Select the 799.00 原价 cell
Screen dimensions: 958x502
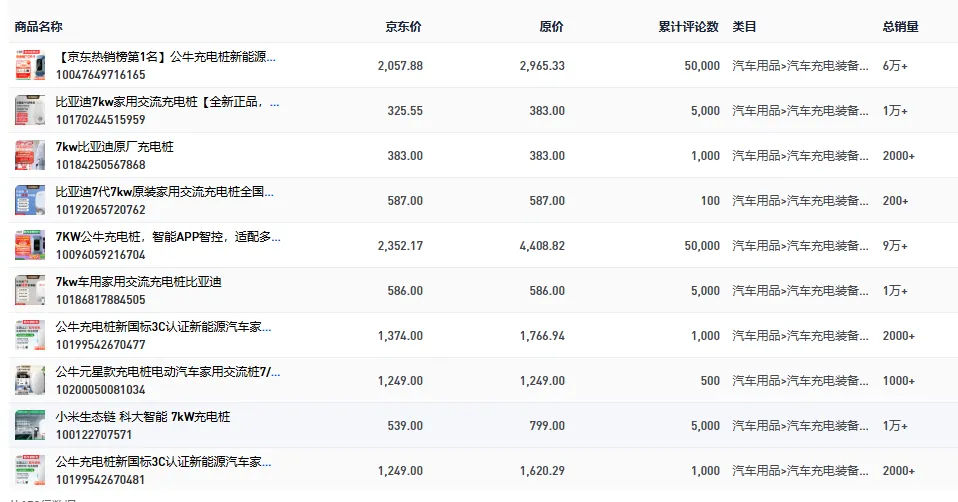tap(547, 426)
